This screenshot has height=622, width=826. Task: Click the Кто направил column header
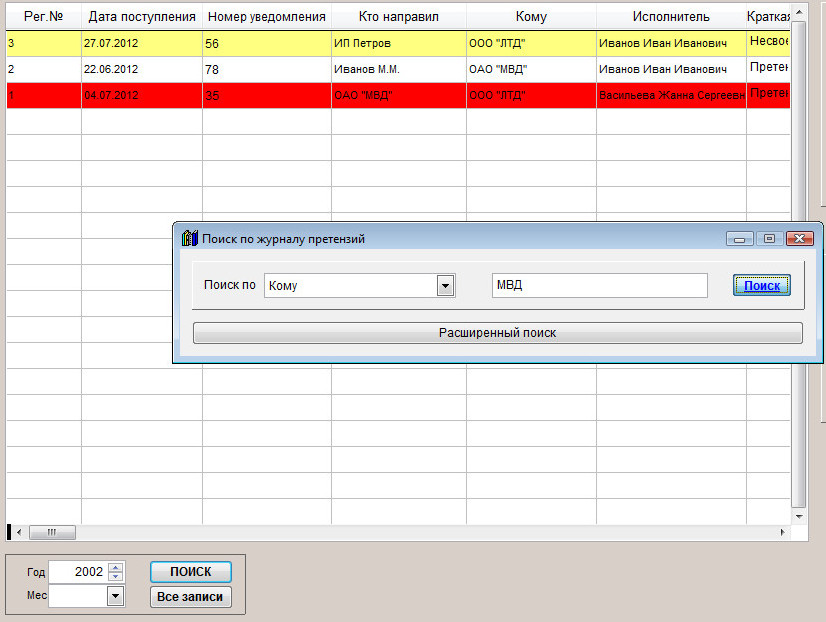coord(399,16)
